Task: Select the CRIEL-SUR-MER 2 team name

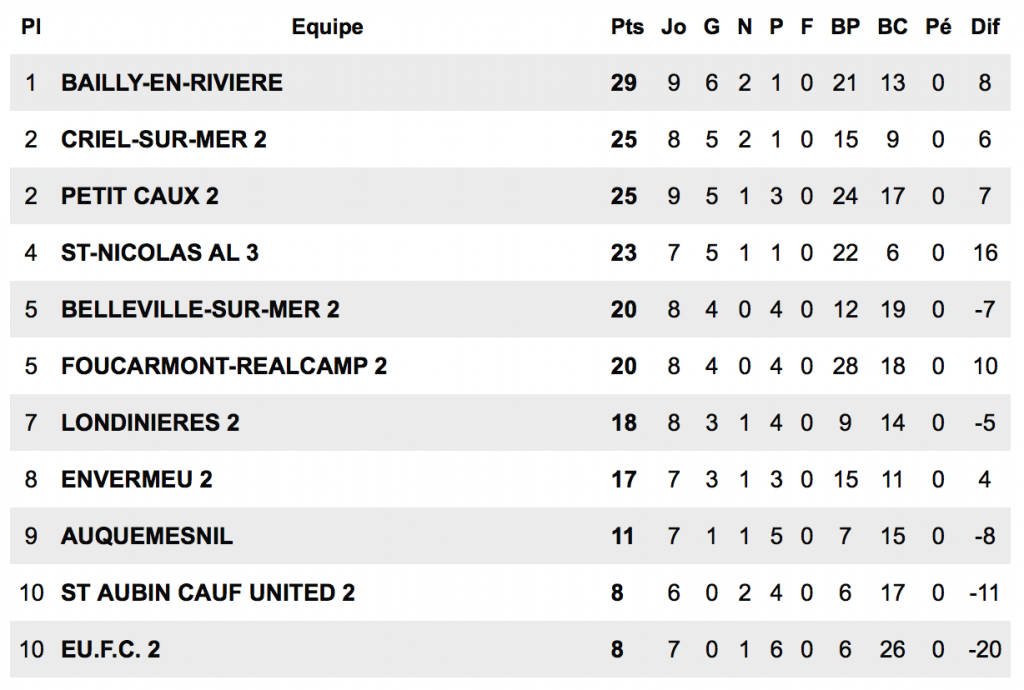Action: click(x=164, y=140)
